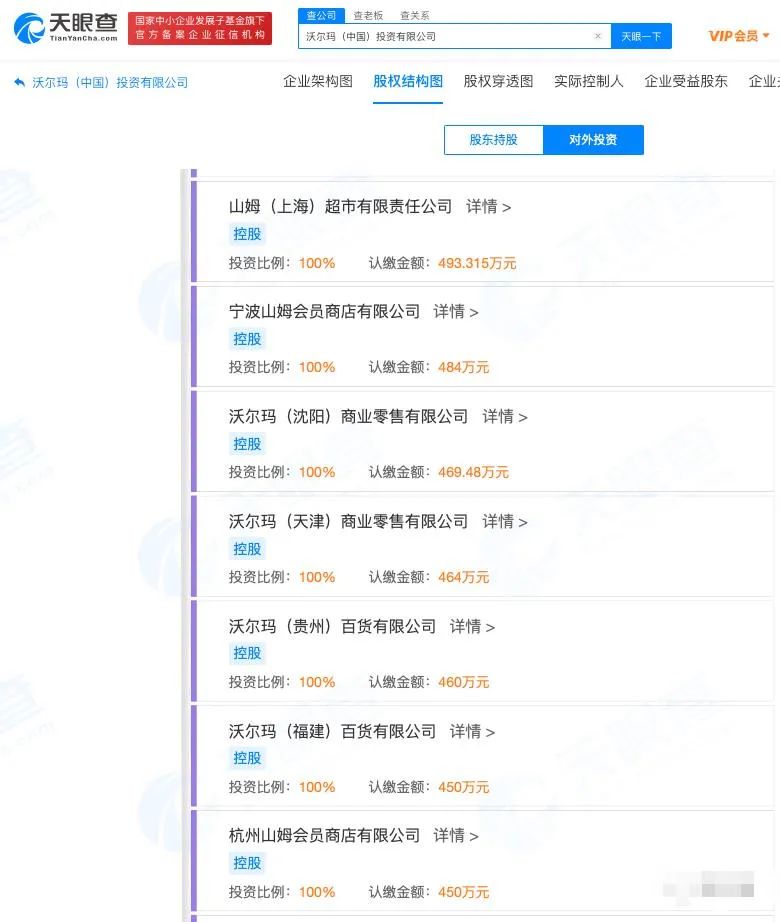780x922 pixels.
Task: Click the Tianyancha logo
Action: 66,28
